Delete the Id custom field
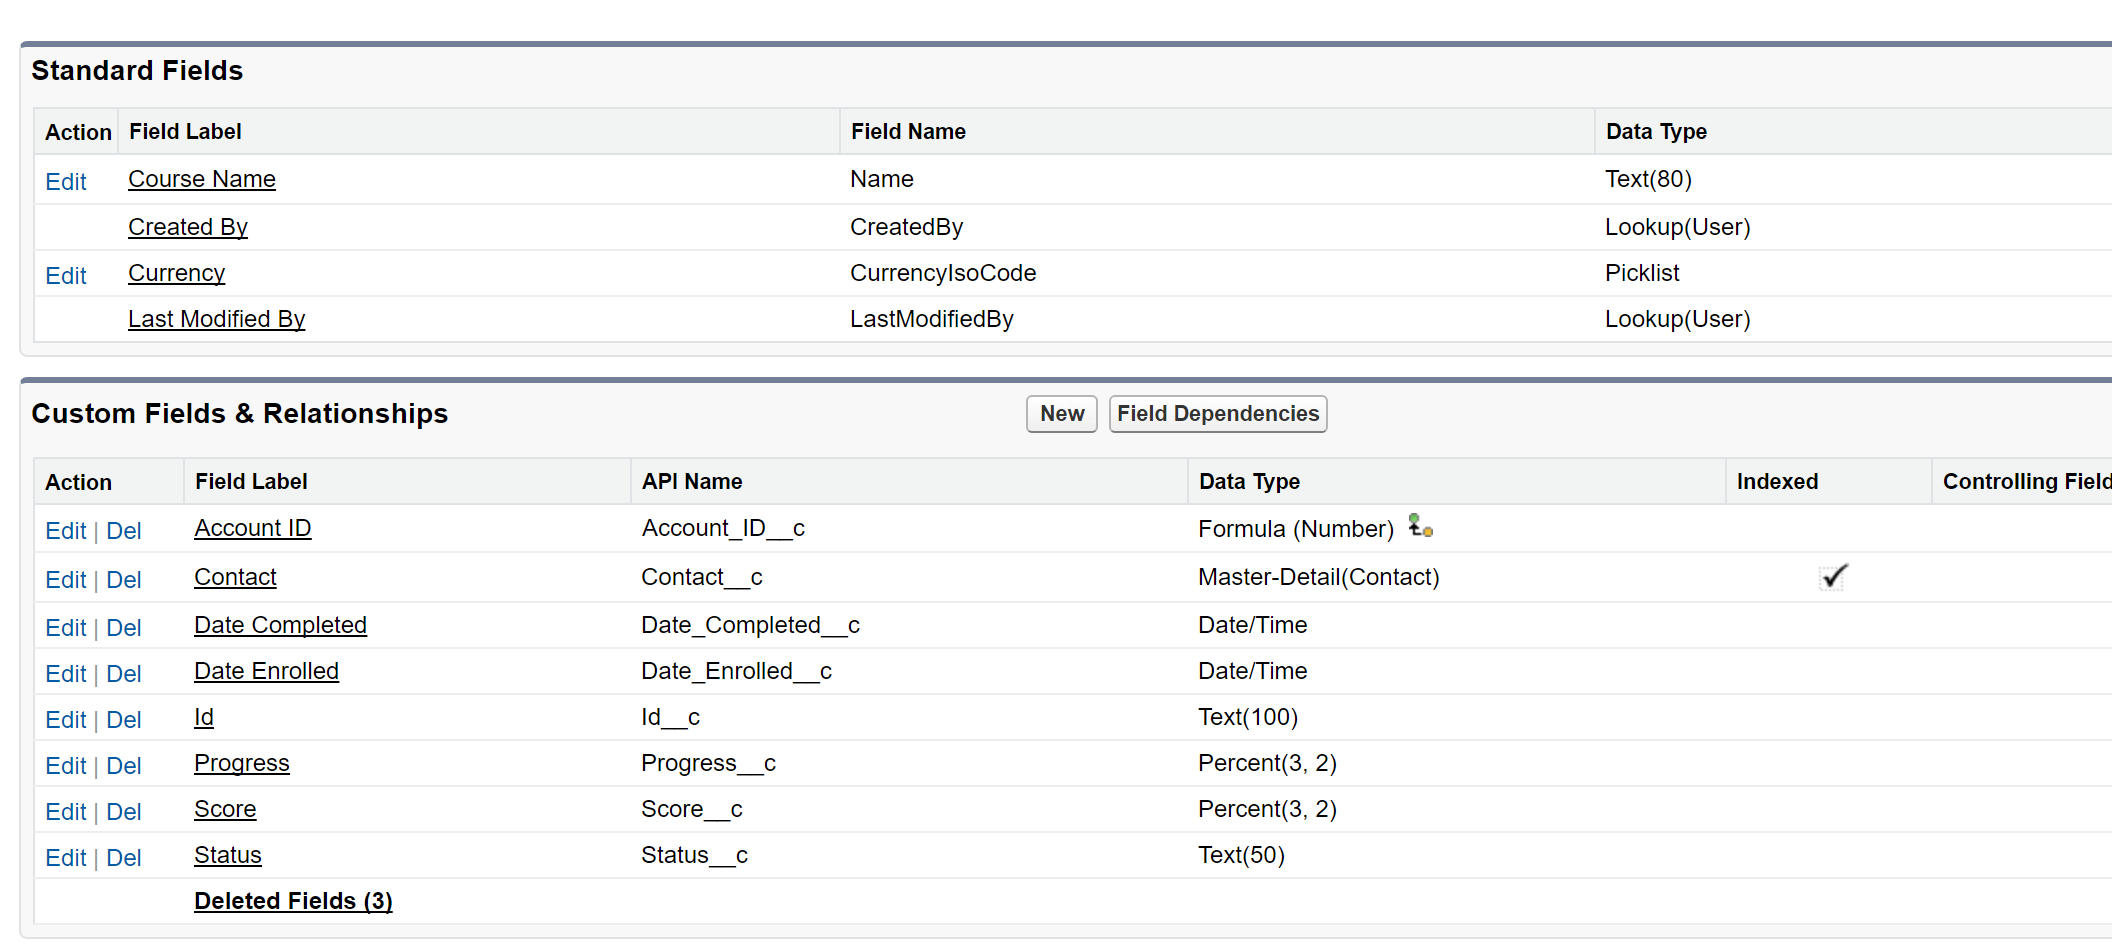The image size is (2112, 947). click(124, 720)
